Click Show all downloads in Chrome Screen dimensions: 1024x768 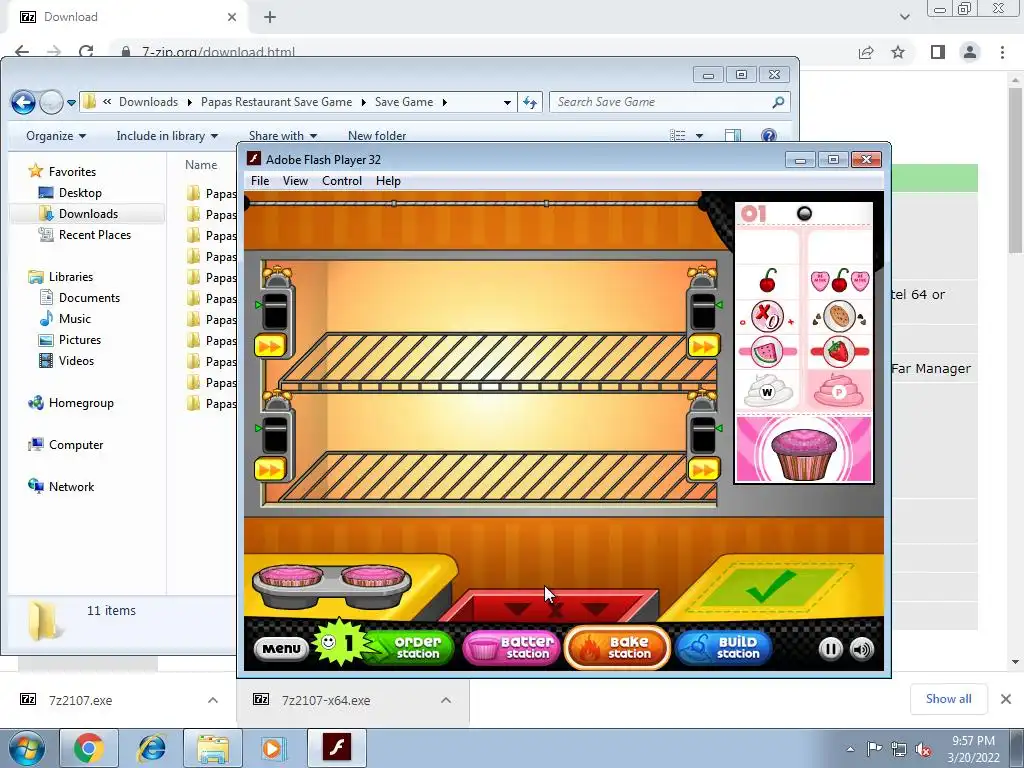[948, 699]
